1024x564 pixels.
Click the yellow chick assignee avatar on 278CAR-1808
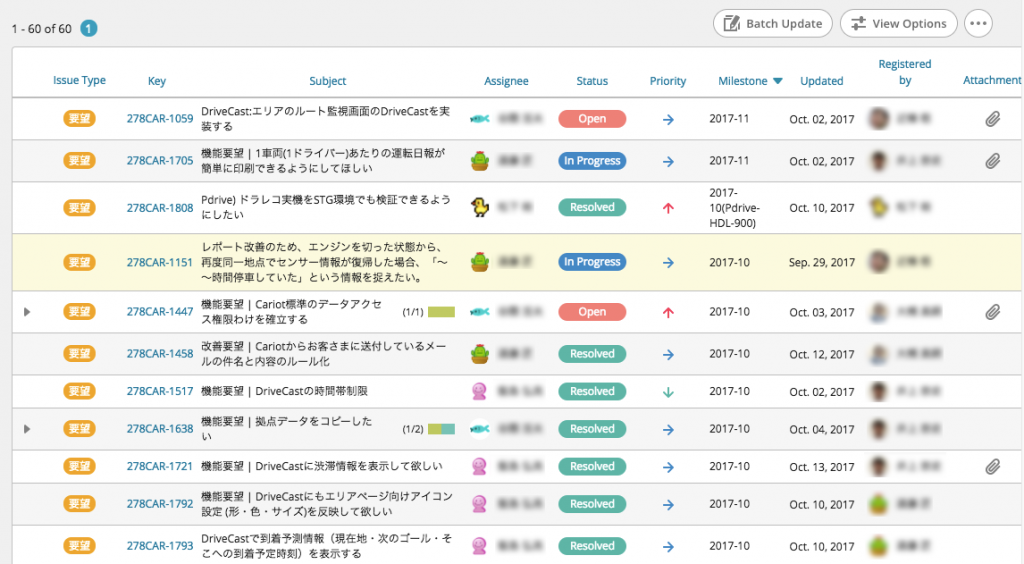coord(480,208)
